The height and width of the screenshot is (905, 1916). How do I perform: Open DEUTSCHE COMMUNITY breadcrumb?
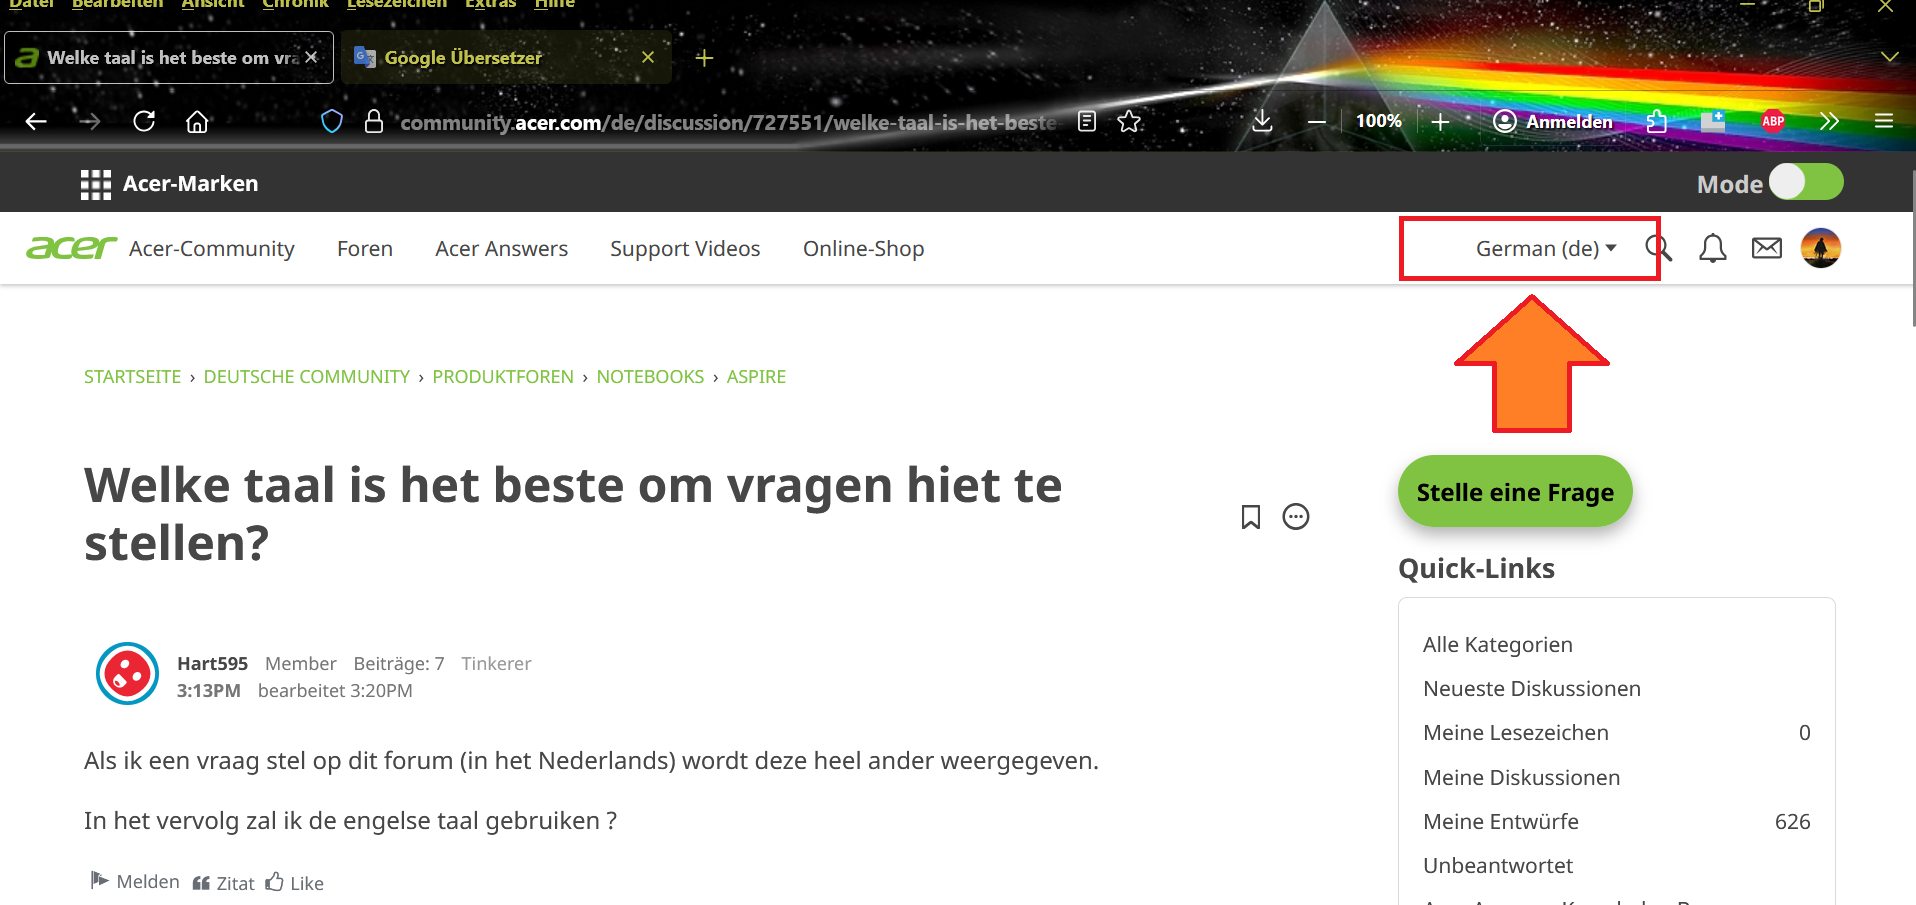[x=307, y=377]
